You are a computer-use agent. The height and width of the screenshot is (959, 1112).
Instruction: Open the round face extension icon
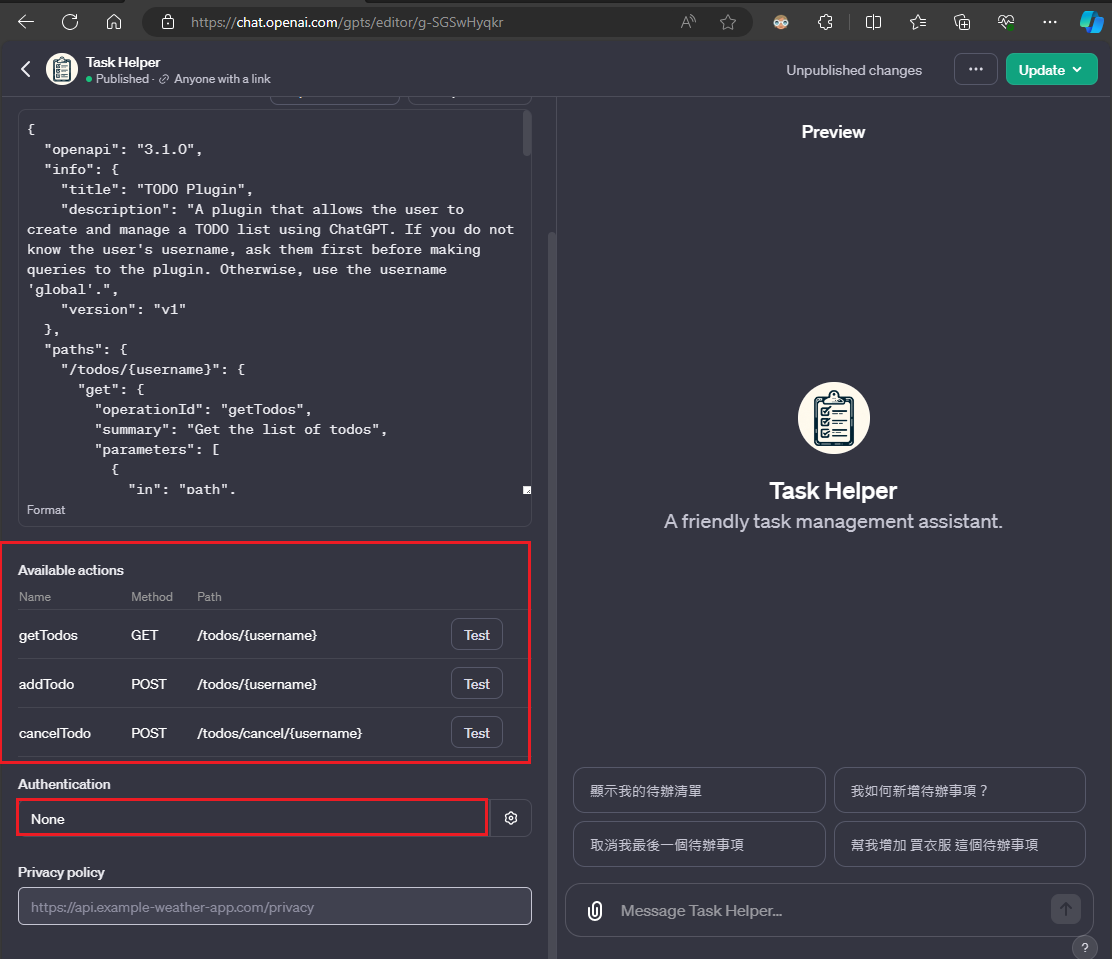(x=781, y=22)
